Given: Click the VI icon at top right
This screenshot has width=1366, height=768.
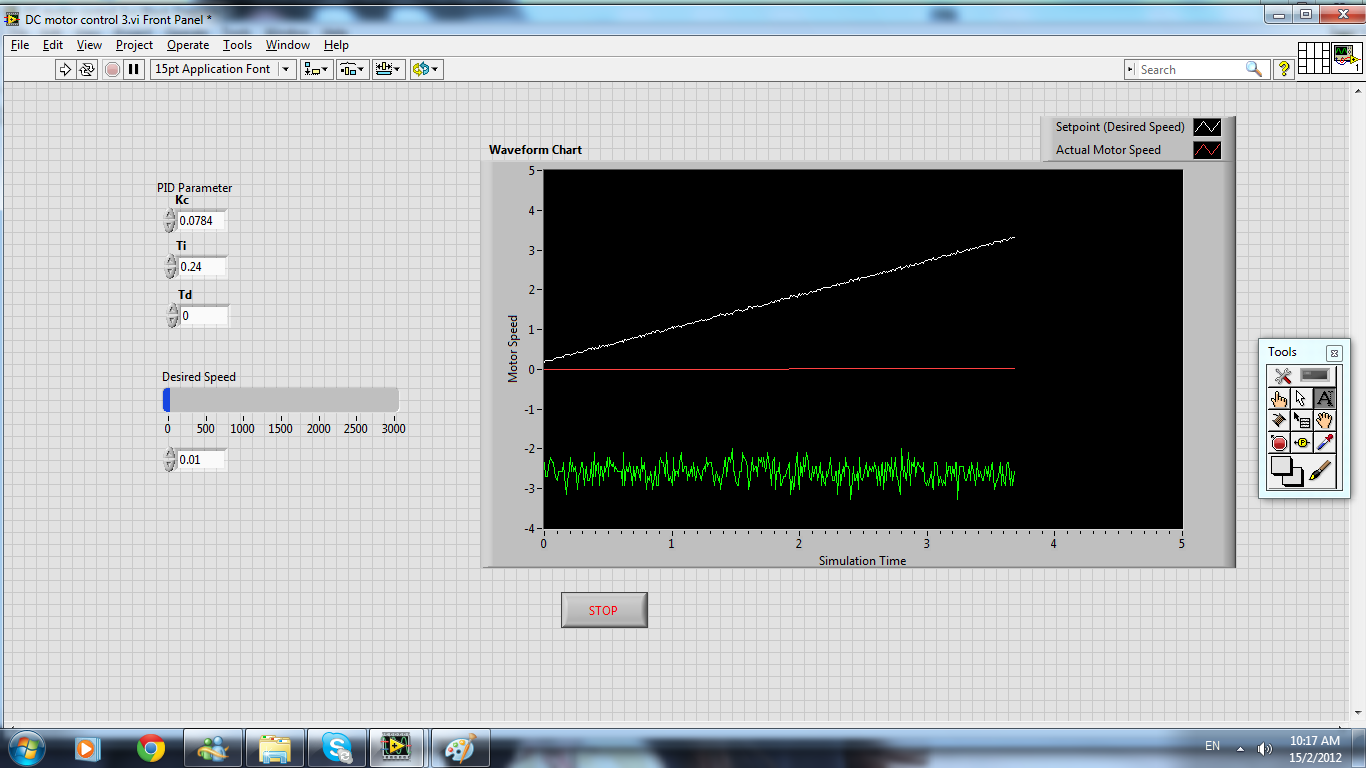Looking at the screenshot, I should pos(1346,58).
